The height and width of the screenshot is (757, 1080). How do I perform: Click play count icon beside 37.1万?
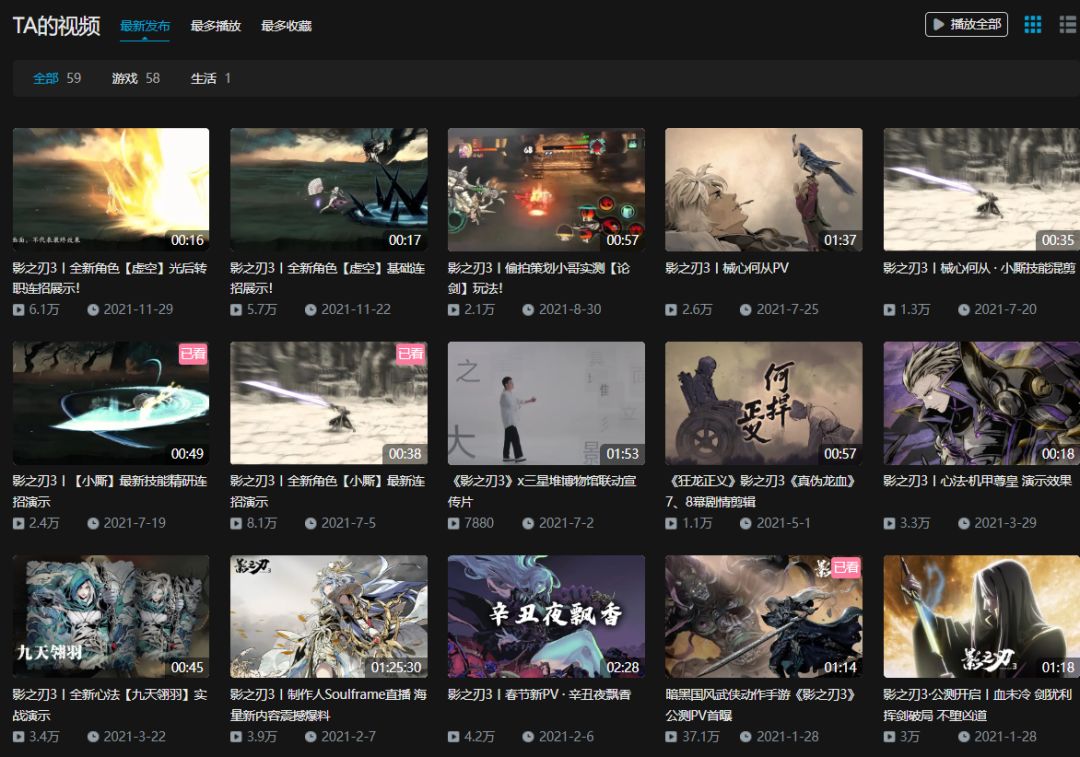672,737
